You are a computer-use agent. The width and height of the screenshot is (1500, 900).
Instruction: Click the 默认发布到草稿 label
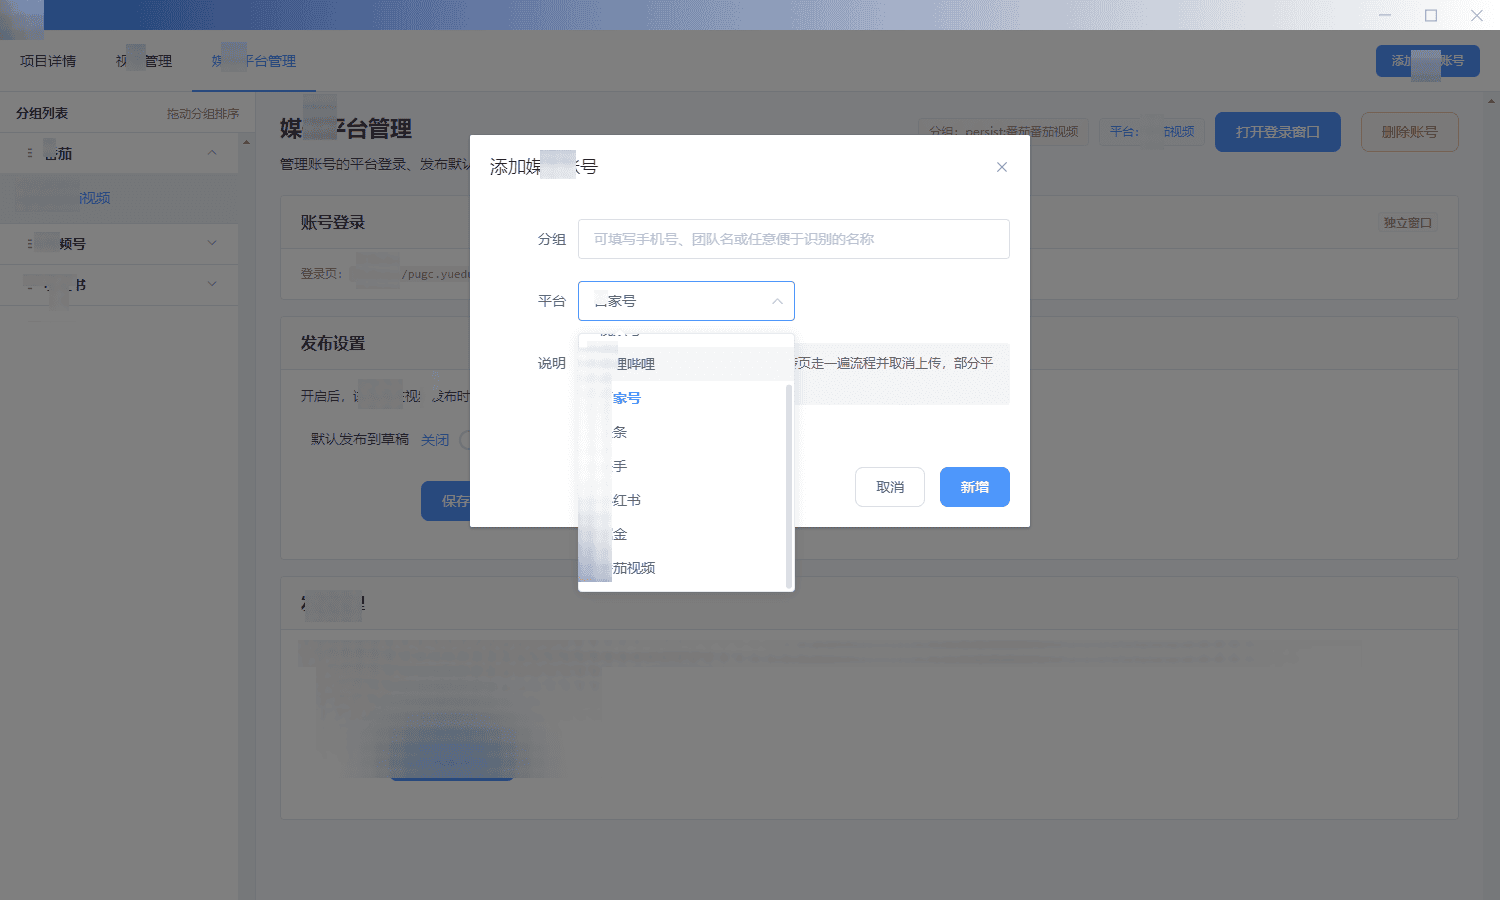click(360, 439)
